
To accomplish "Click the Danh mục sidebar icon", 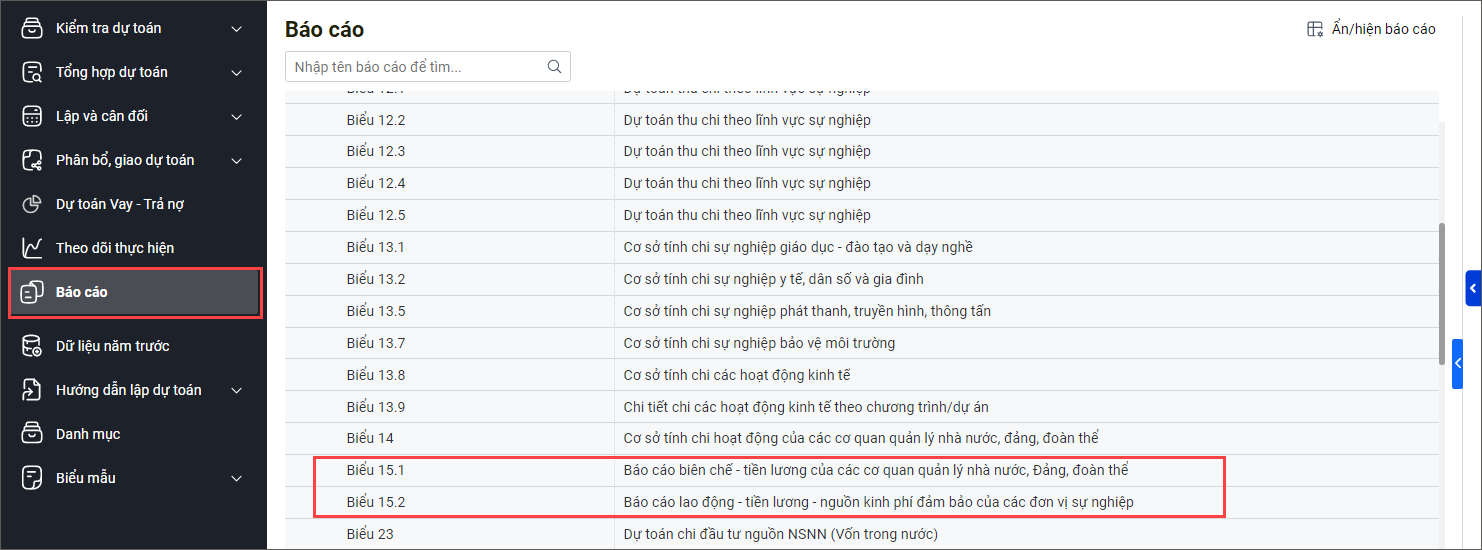I will click(33, 434).
